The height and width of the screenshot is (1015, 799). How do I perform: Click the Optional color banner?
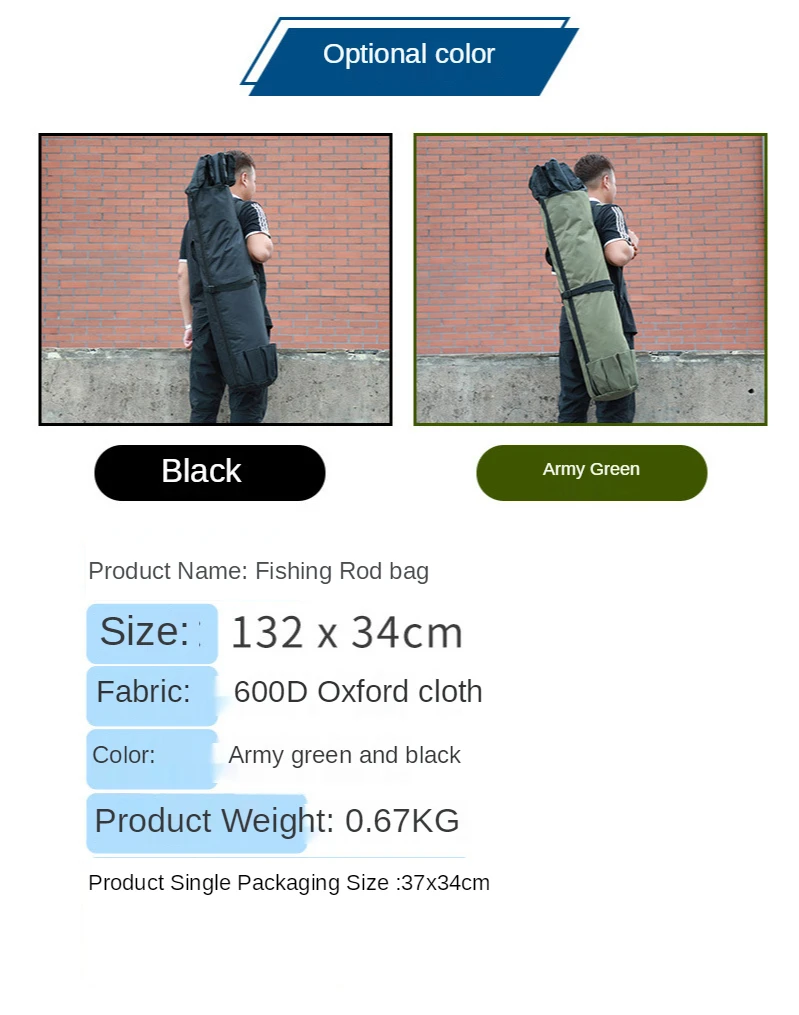(409, 56)
